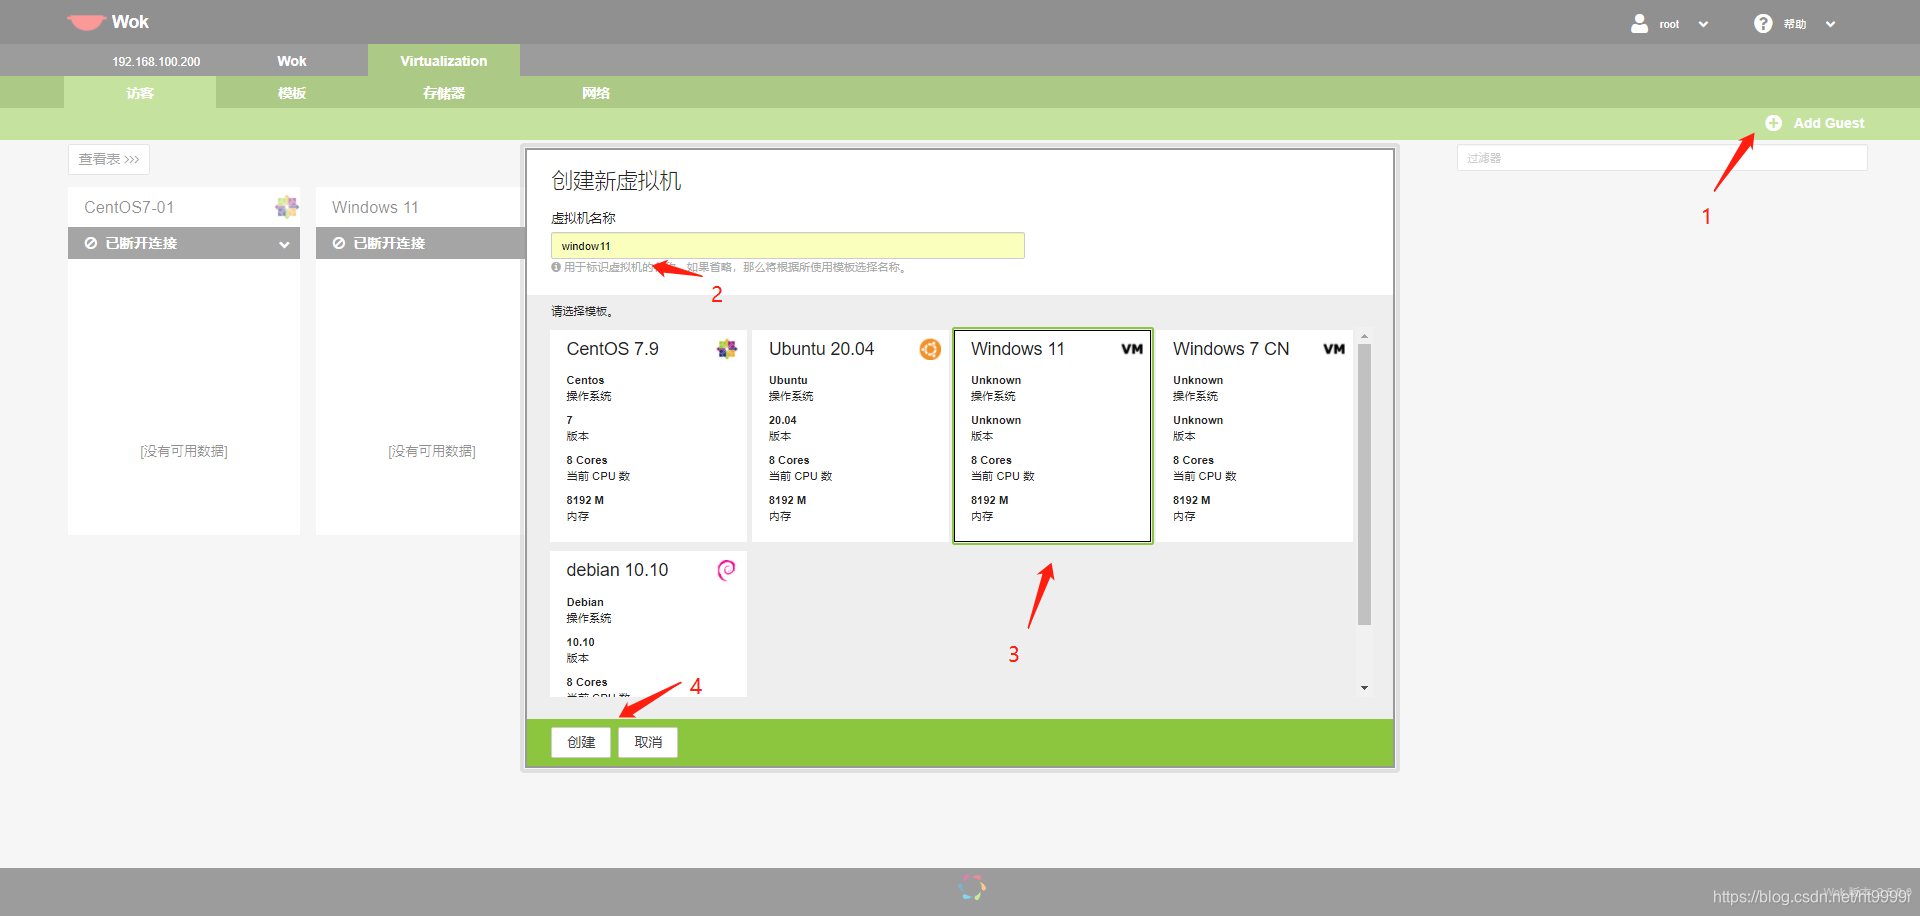Image resolution: width=1920 pixels, height=916 pixels.
Task: Select the debian 10.10 template card
Action: pos(649,624)
